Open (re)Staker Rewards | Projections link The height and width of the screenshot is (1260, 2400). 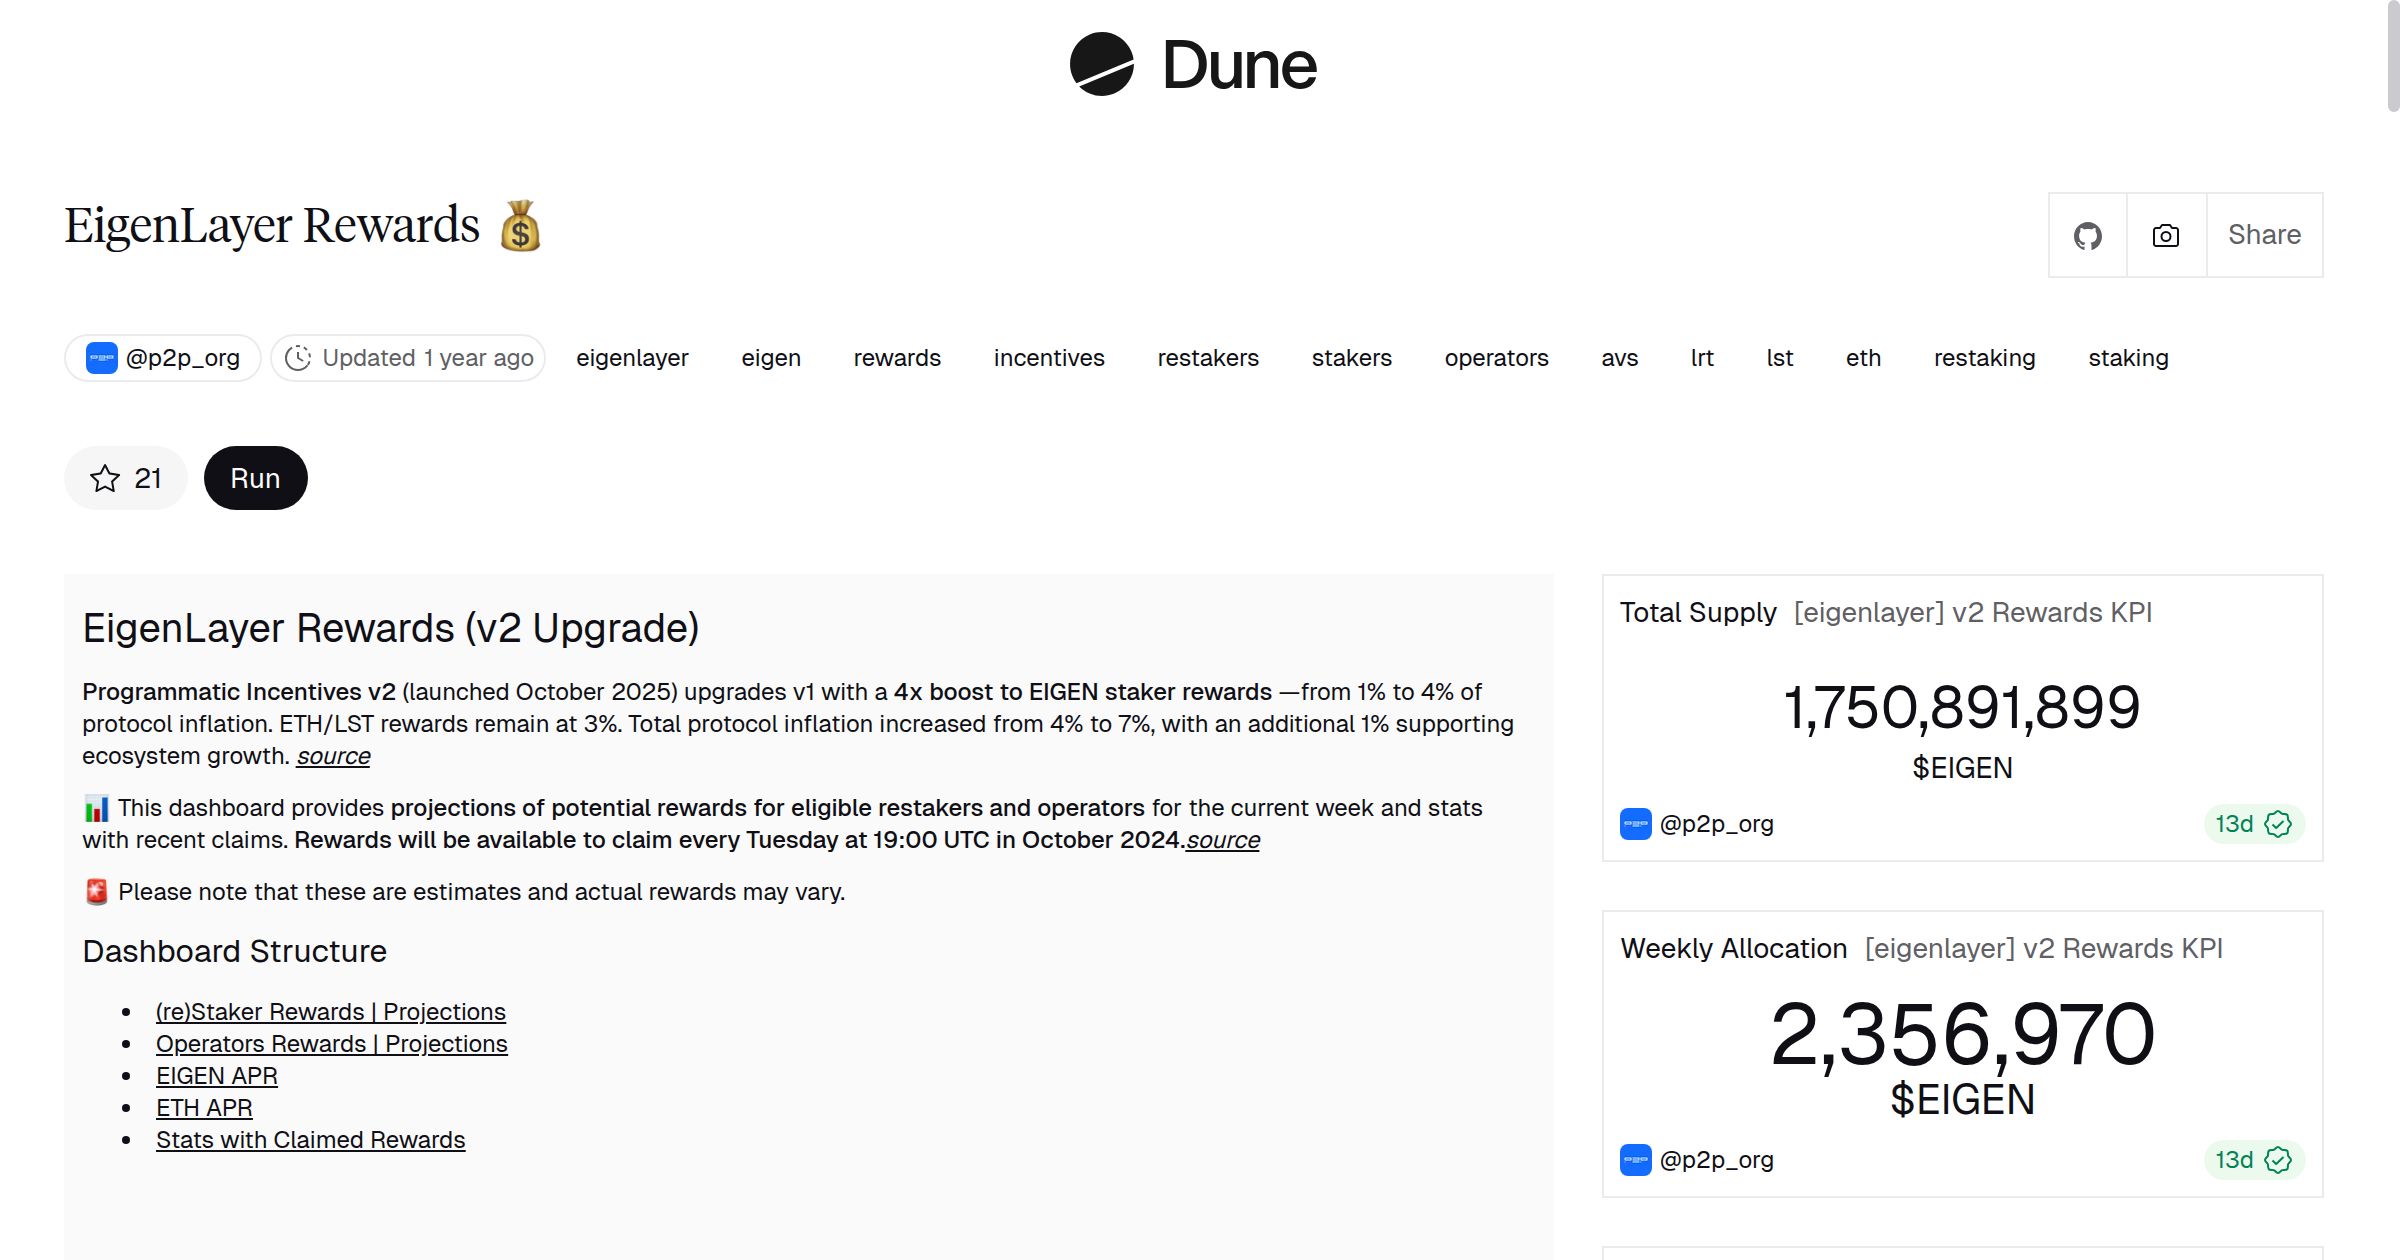coord(330,1012)
